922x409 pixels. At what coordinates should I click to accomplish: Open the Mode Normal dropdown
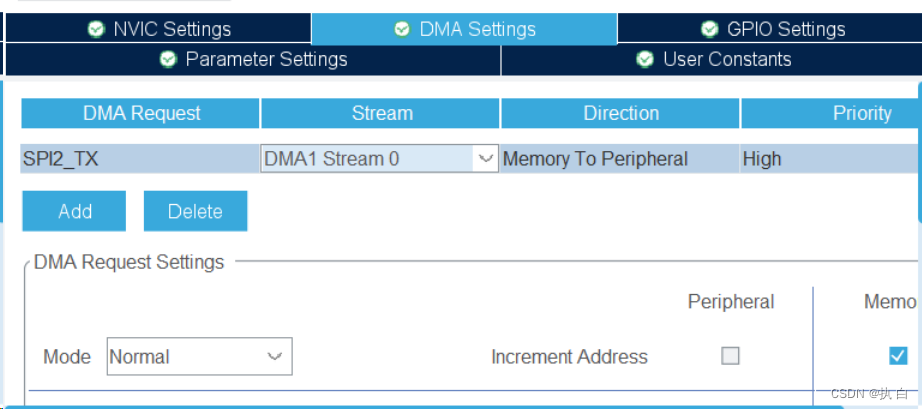pos(199,356)
